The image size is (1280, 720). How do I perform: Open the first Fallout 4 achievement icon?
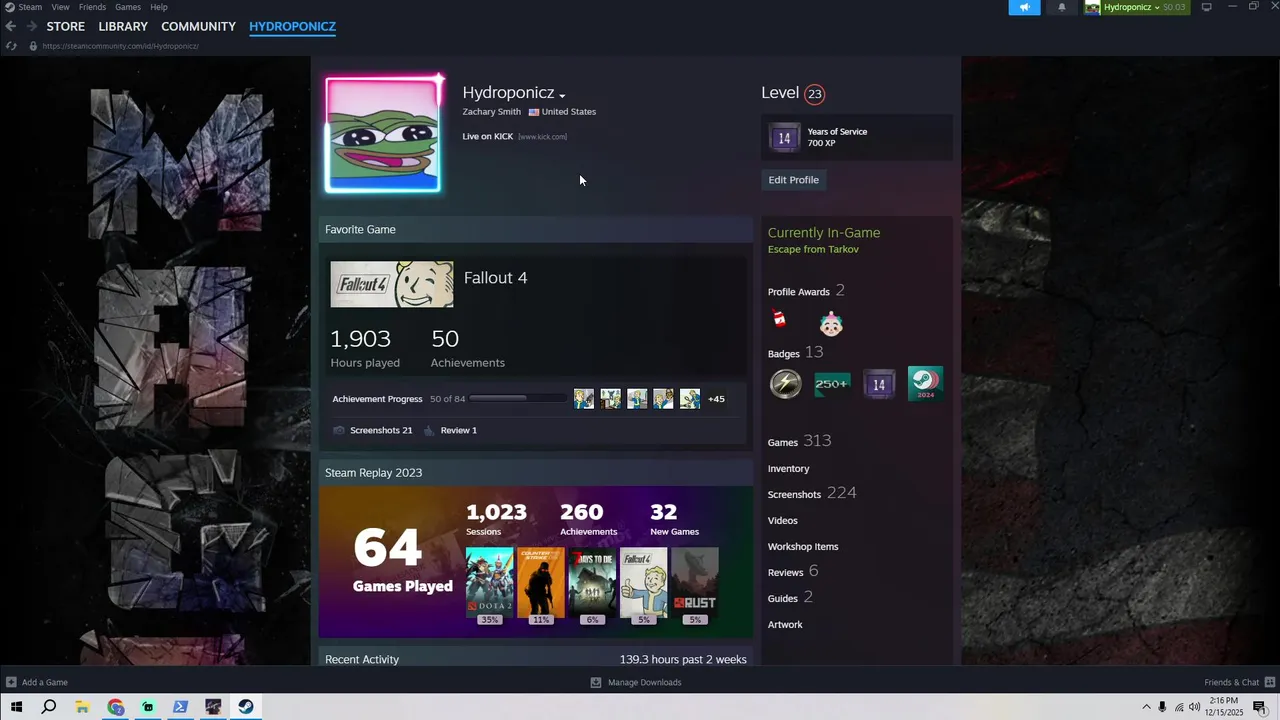pyautogui.click(x=584, y=399)
